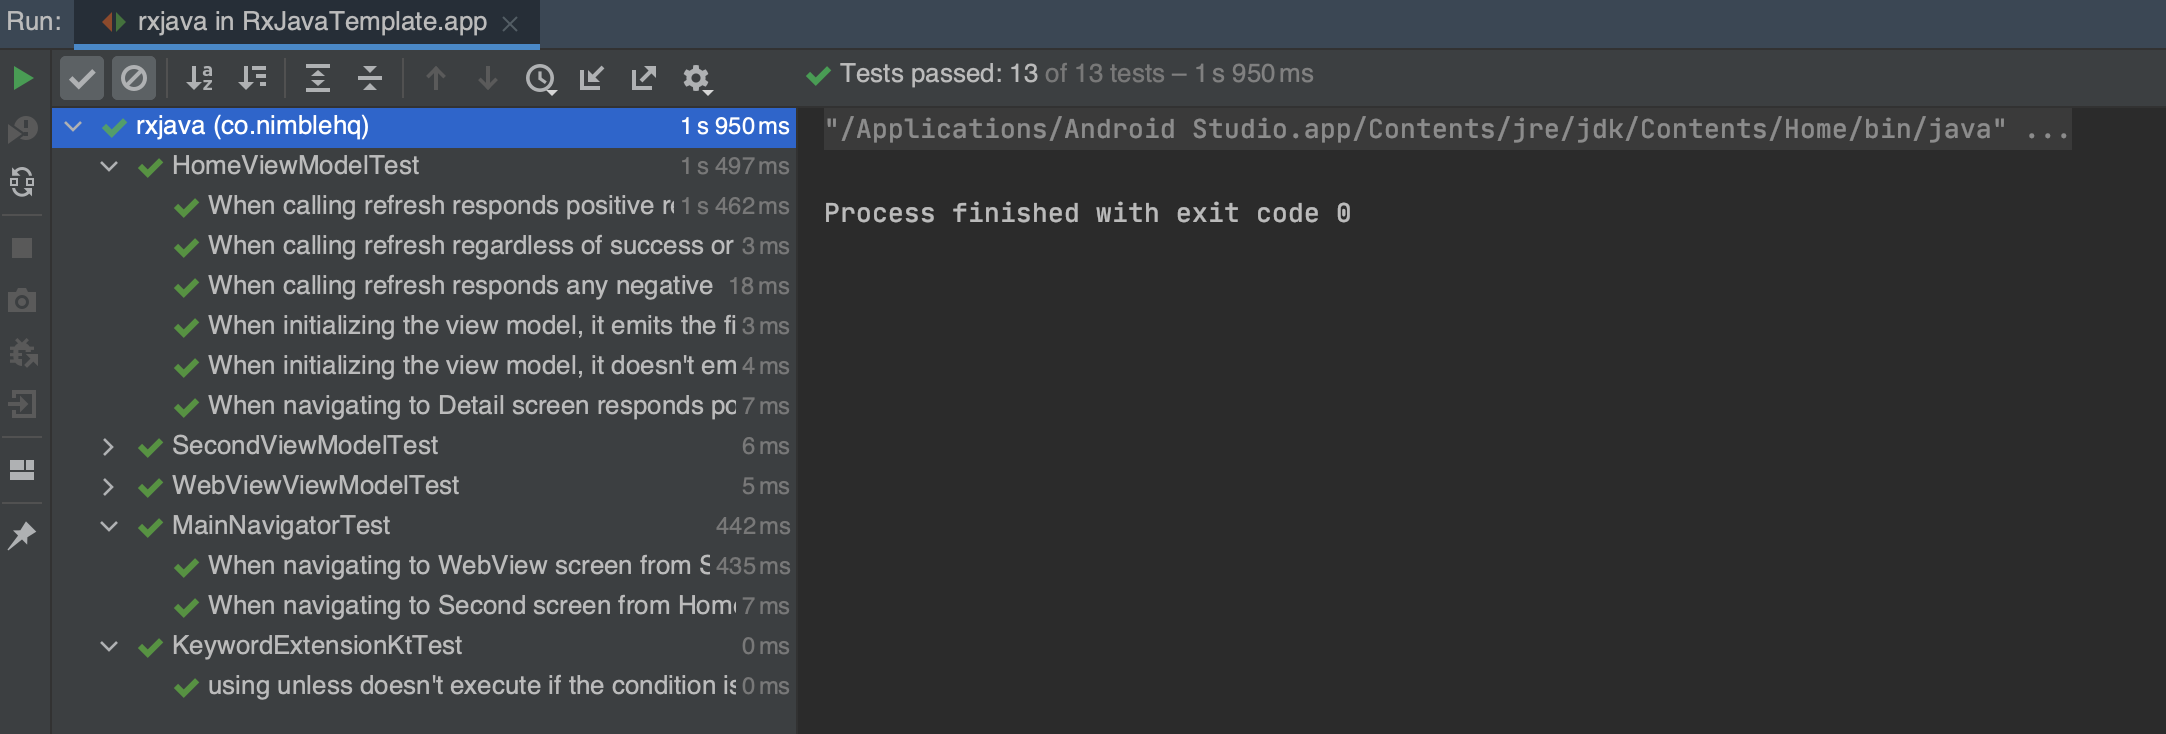Click the green Run play button

(22, 78)
